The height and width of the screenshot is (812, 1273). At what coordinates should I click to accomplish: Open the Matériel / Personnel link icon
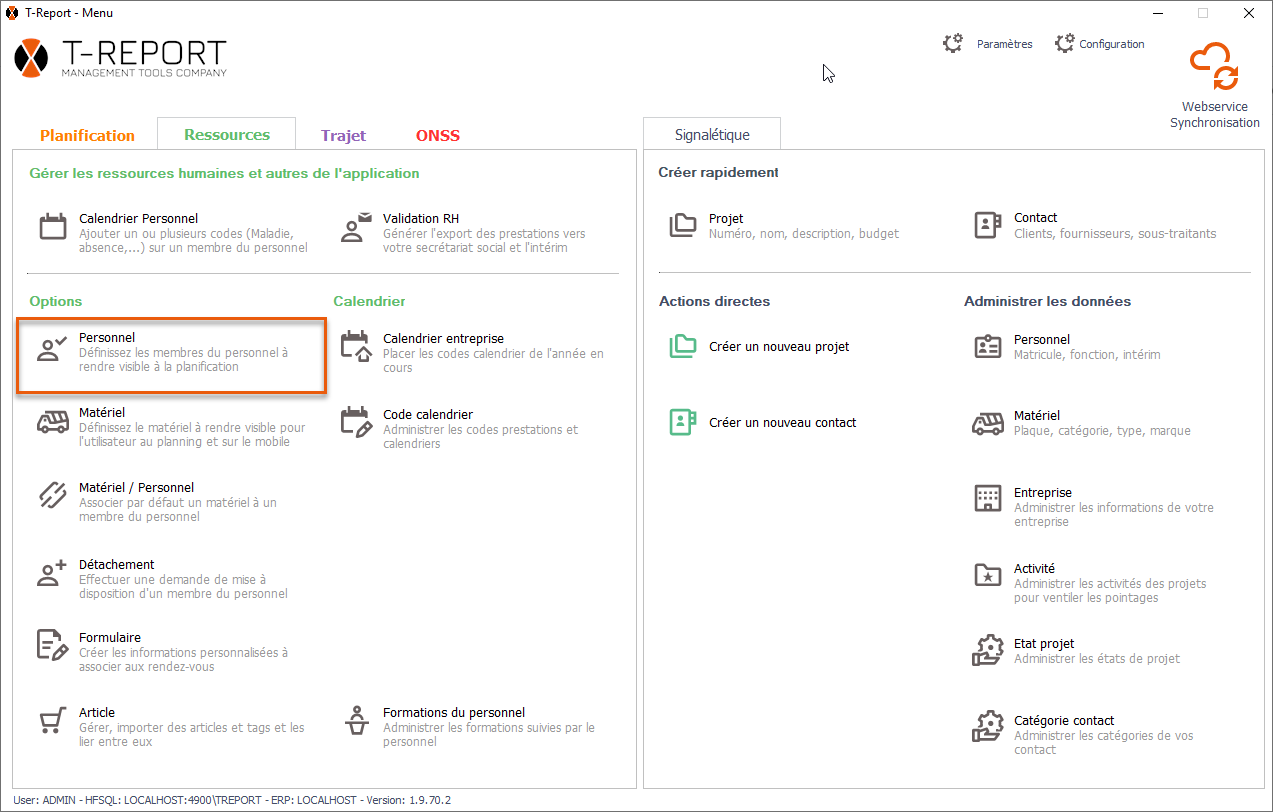[x=53, y=496]
